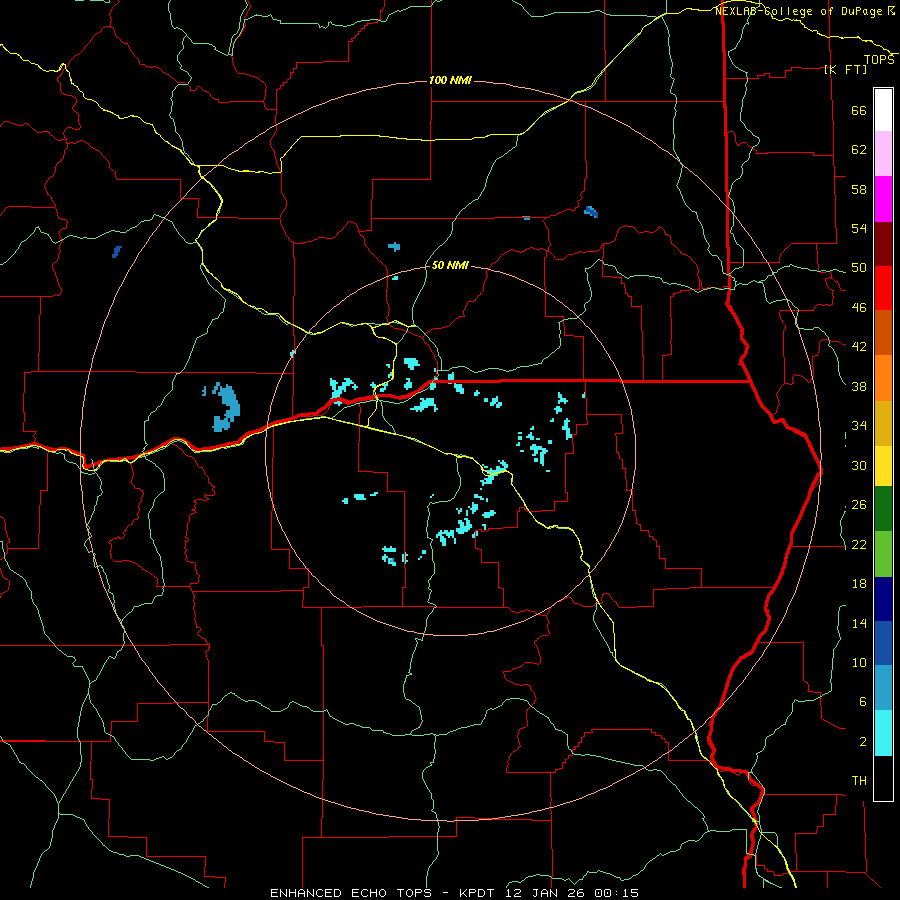This screenshot has width=900, height=900.
Task: Pick the '34' legend value
Action: click(859, 426)
